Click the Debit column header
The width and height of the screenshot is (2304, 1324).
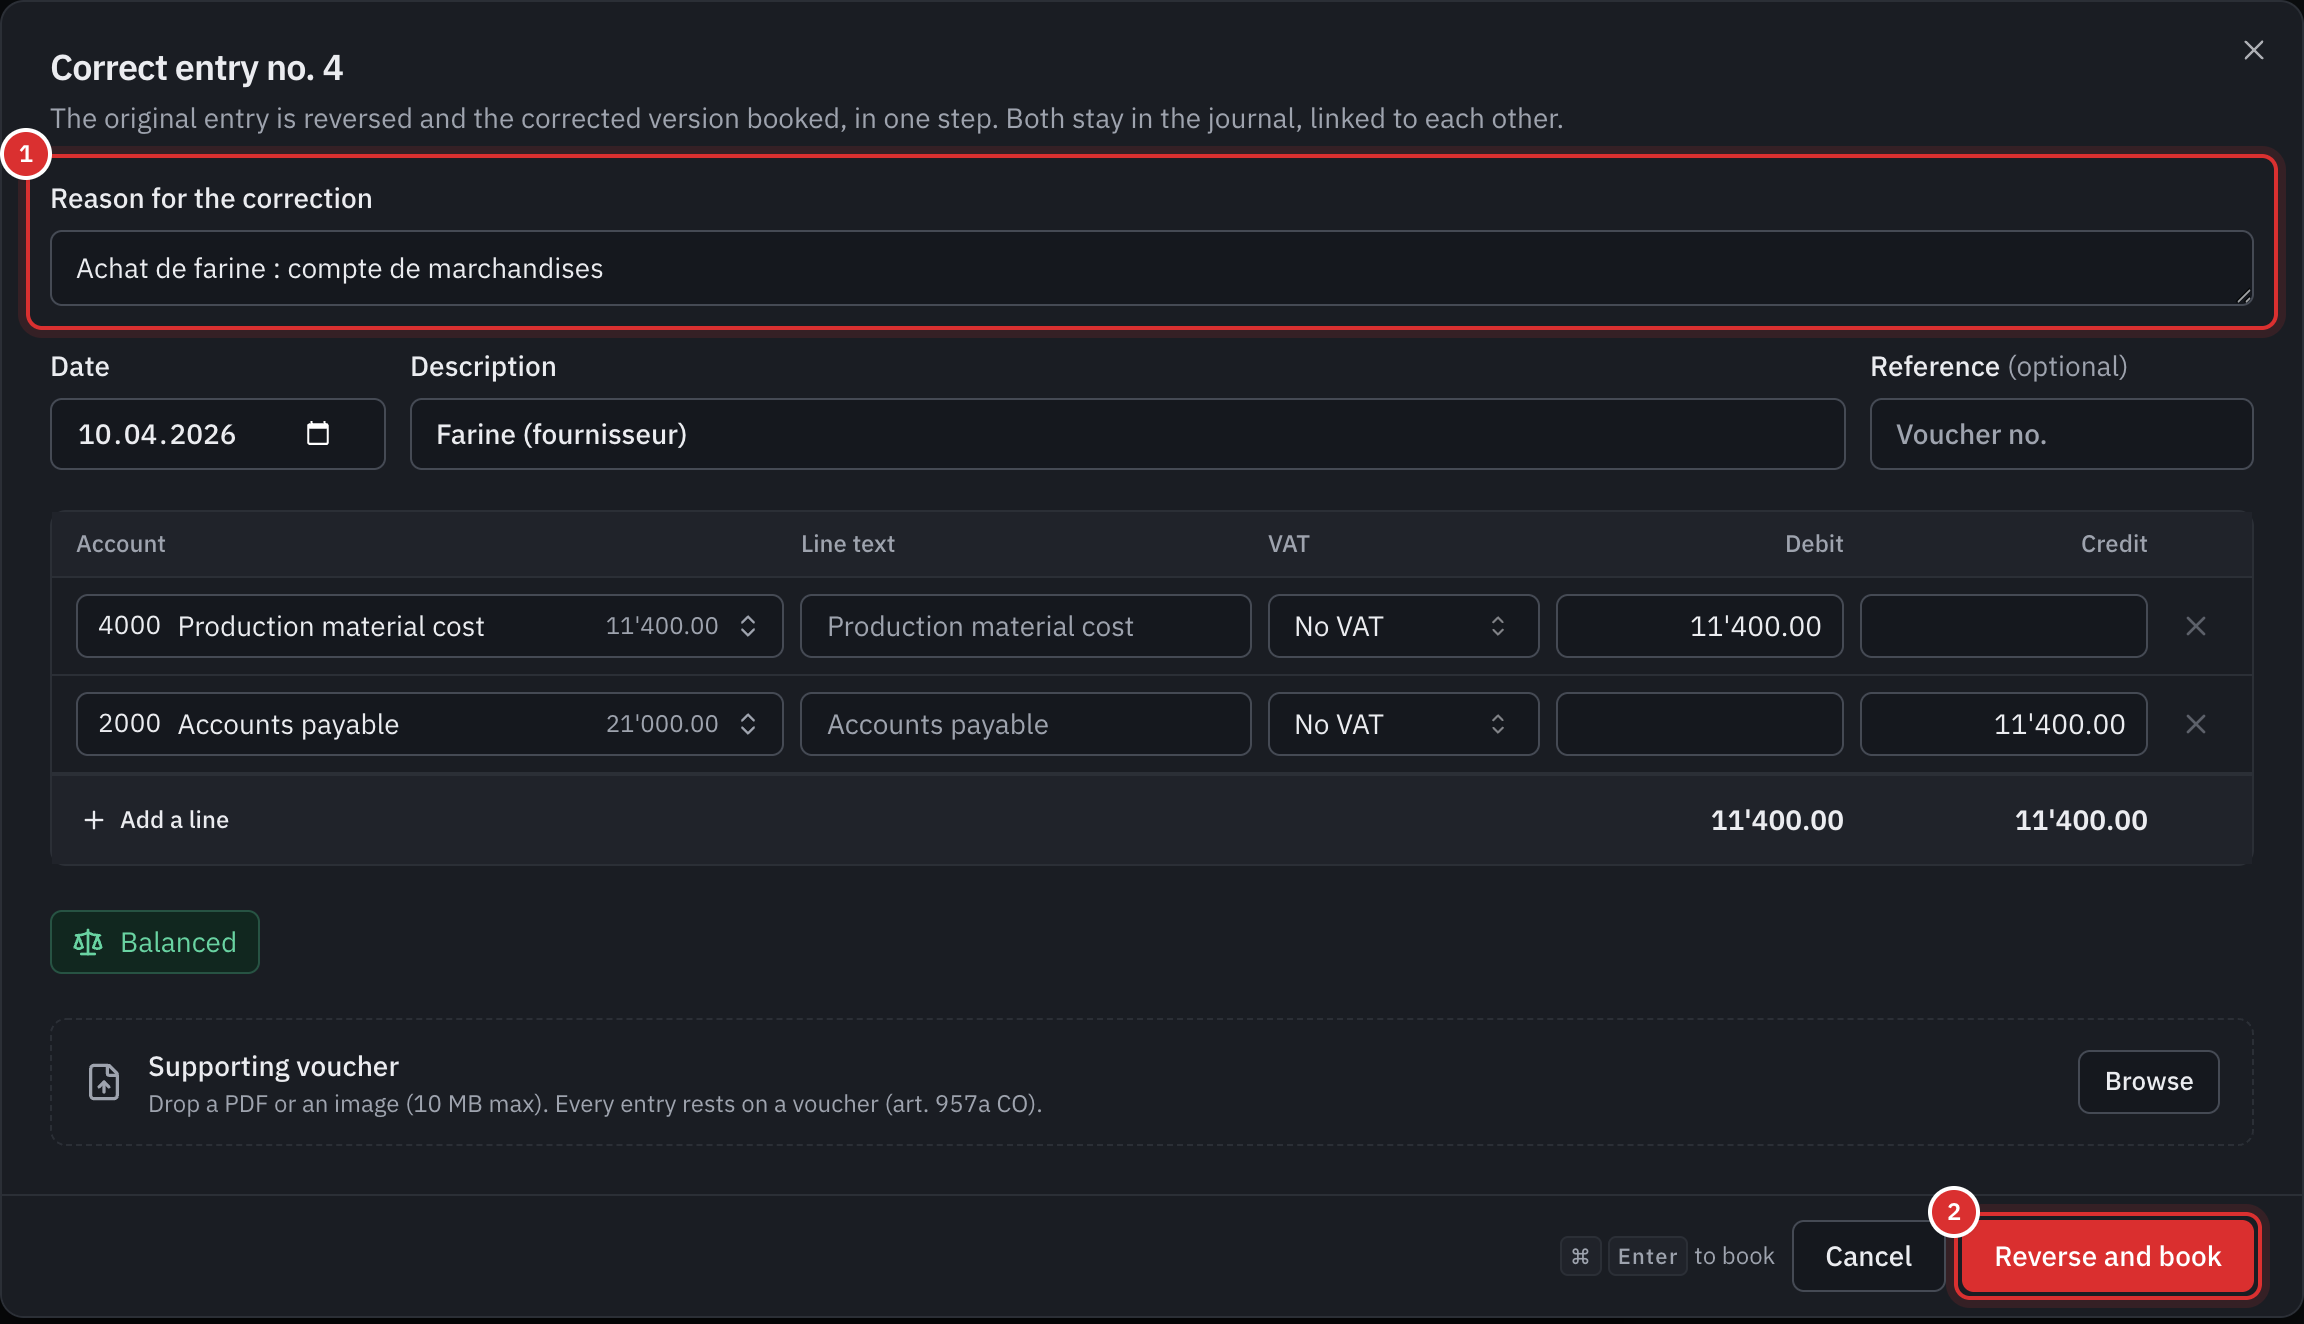1814,544
